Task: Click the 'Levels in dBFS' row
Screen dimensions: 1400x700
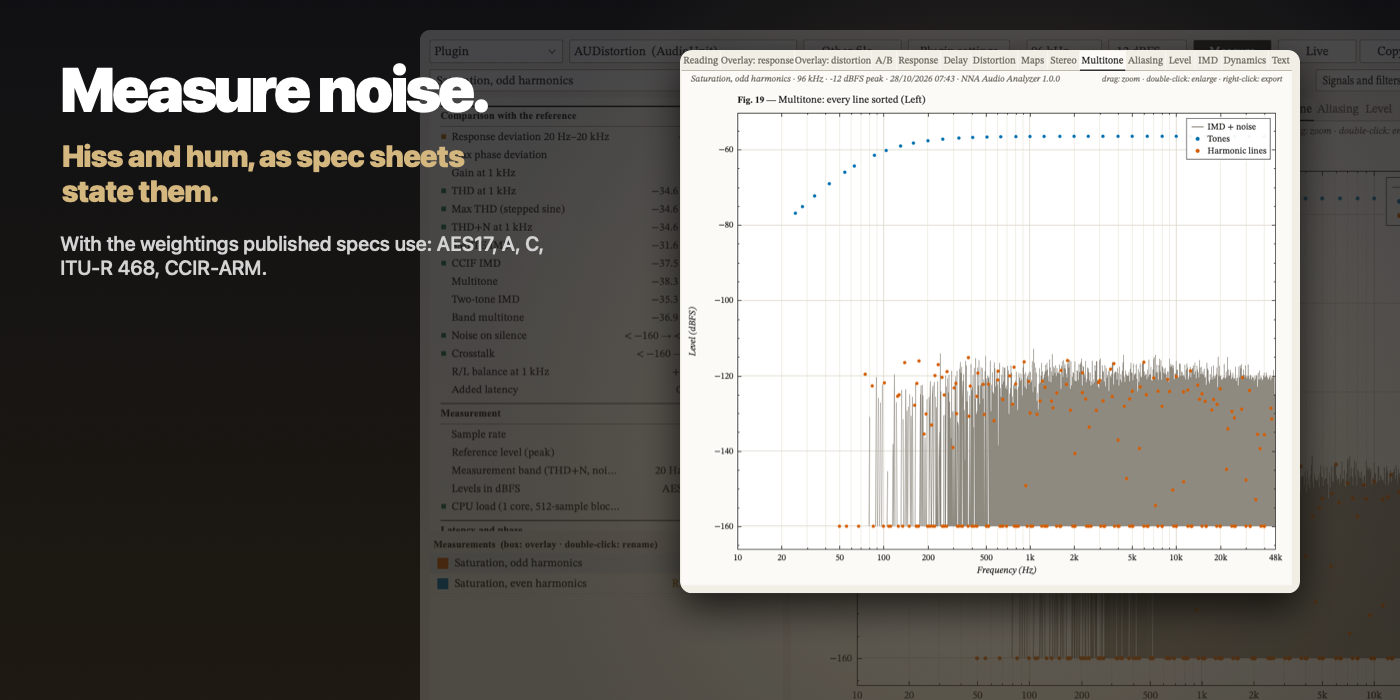Action: pyautogui.click(x=560, y=489)
